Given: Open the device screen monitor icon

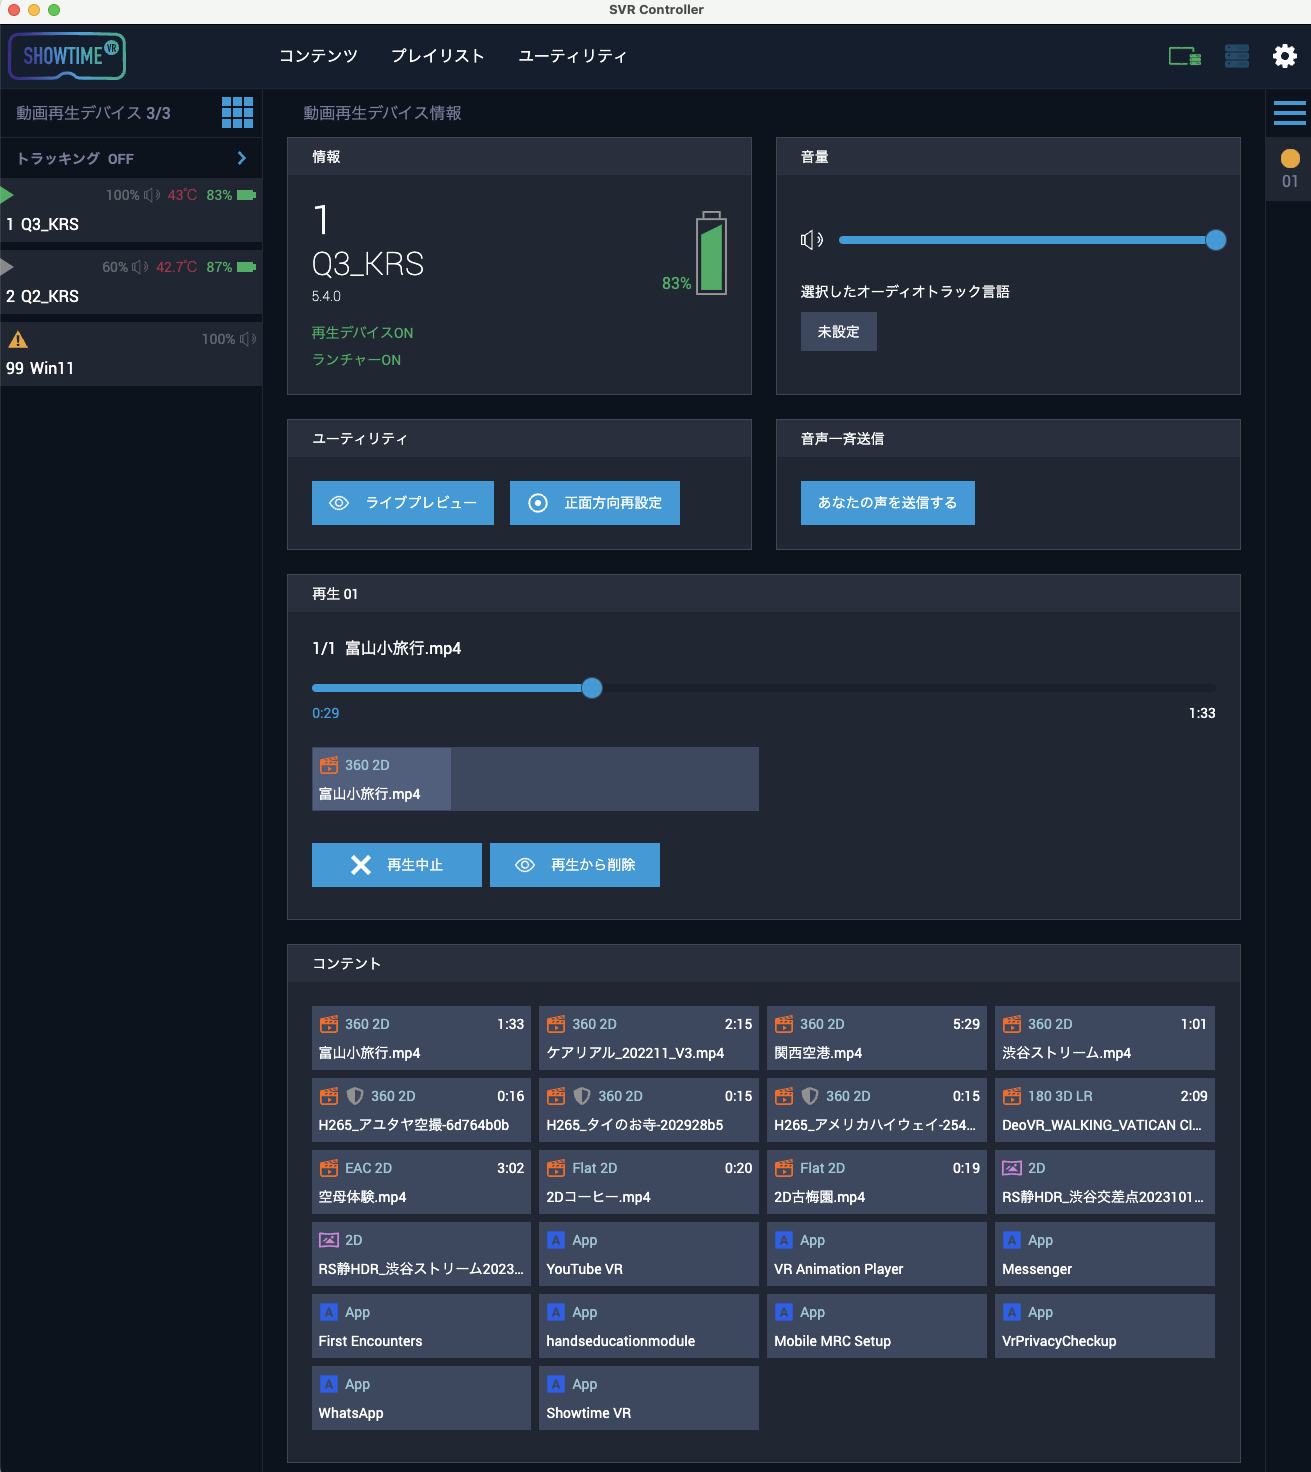Looking at the screenshot, I should (1185, 57).
